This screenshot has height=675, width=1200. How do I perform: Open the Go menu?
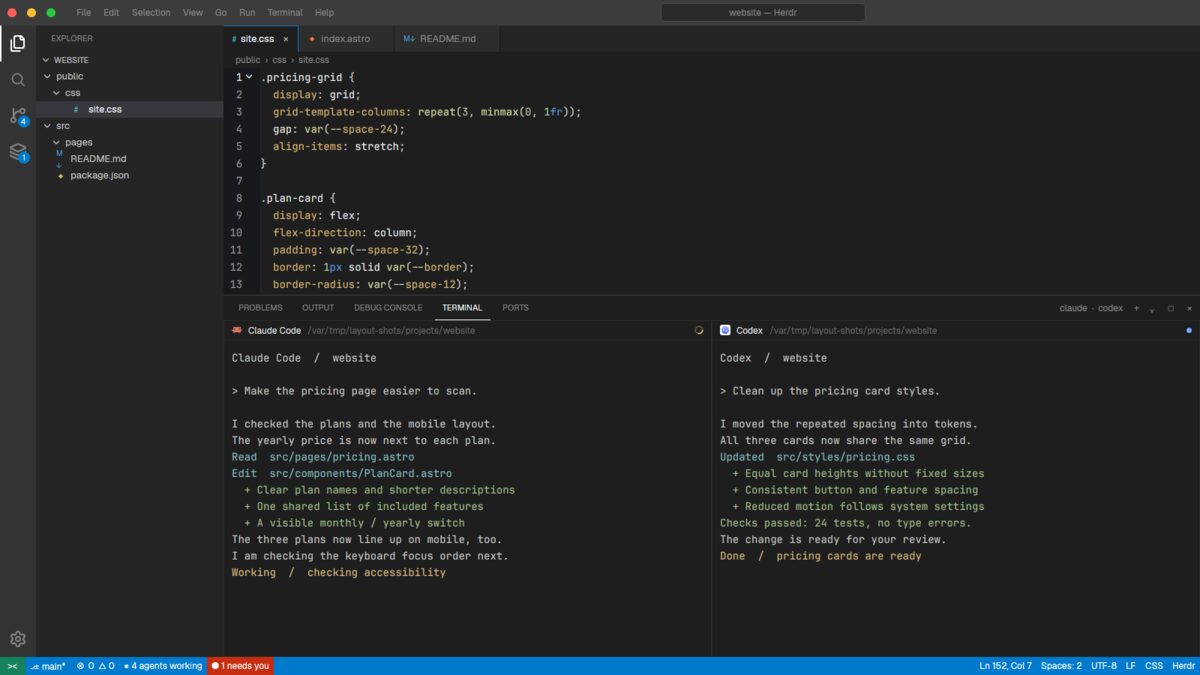(221, 13)
